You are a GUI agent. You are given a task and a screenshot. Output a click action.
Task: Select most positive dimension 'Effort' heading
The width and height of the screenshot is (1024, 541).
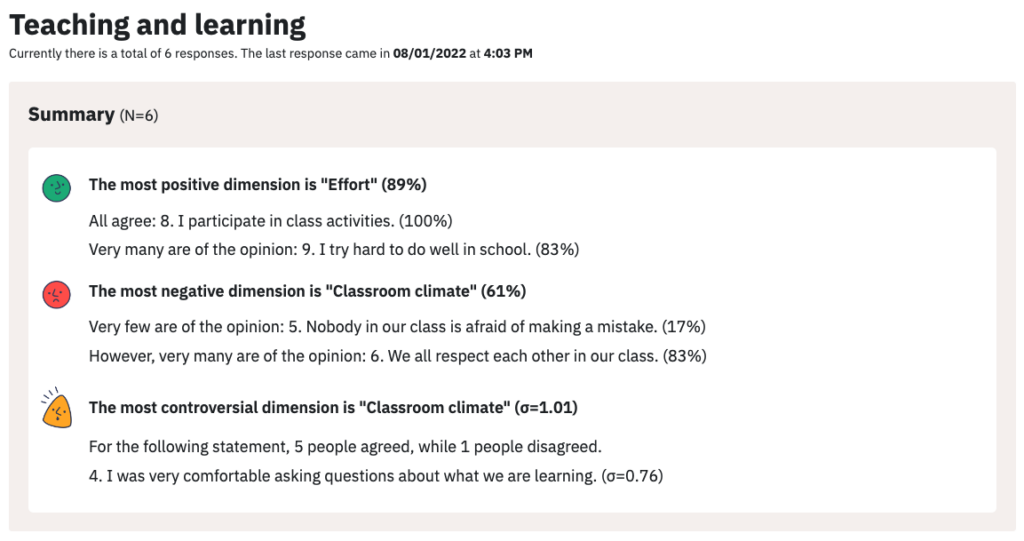pos(257,185)
